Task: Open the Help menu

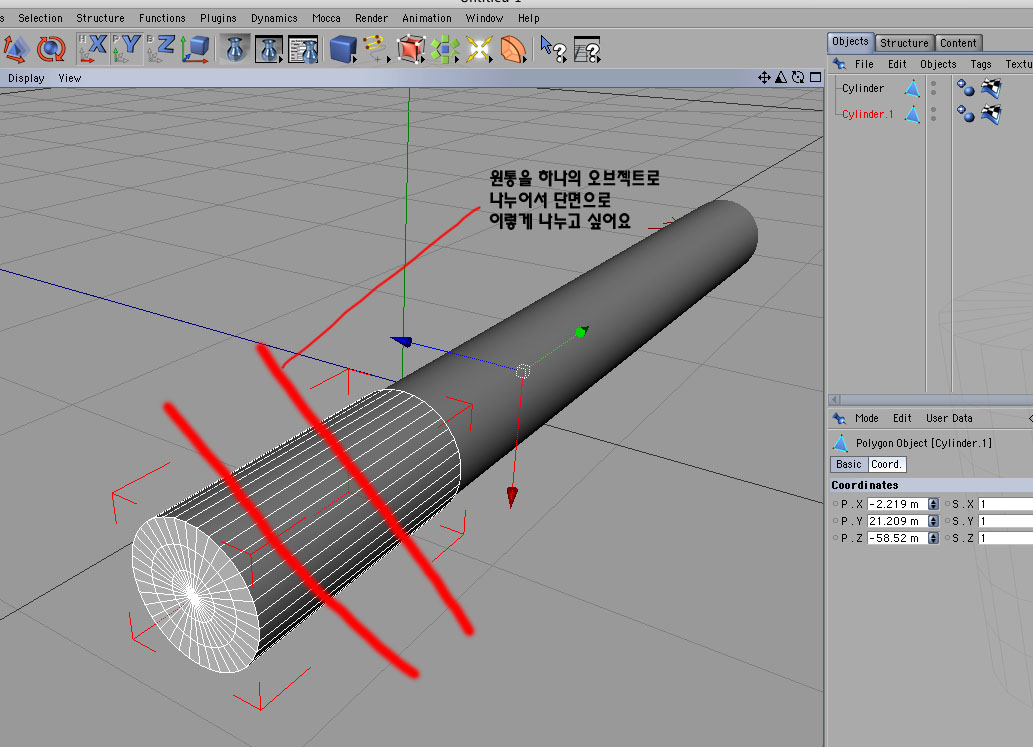Action: pyautogui.click(x=528, y=18)
